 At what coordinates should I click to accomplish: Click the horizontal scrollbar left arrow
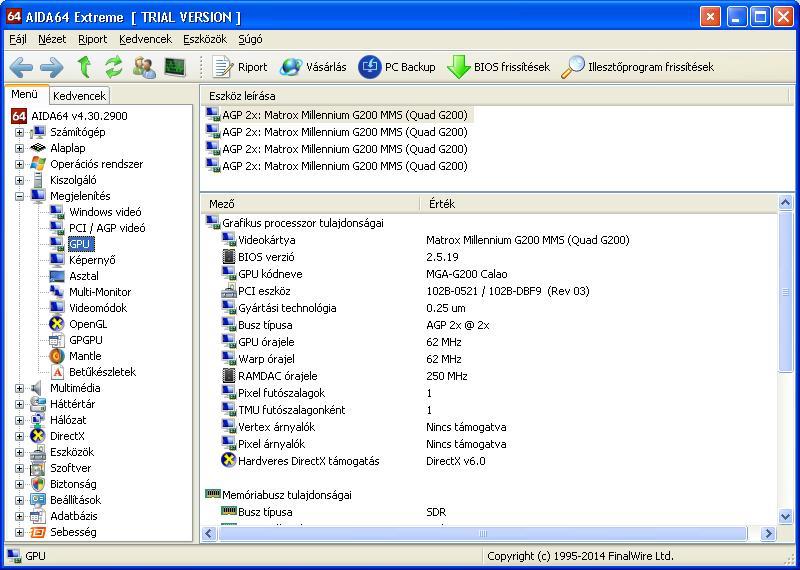(208, 534)
